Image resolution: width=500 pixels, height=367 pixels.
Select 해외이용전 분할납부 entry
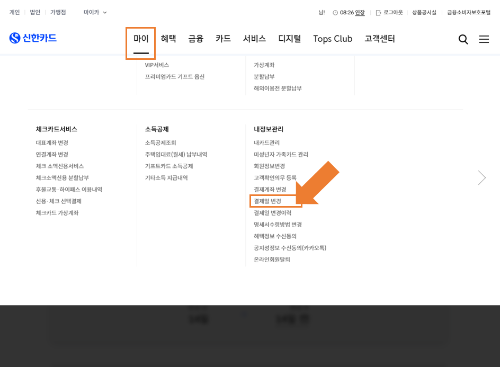278,88
